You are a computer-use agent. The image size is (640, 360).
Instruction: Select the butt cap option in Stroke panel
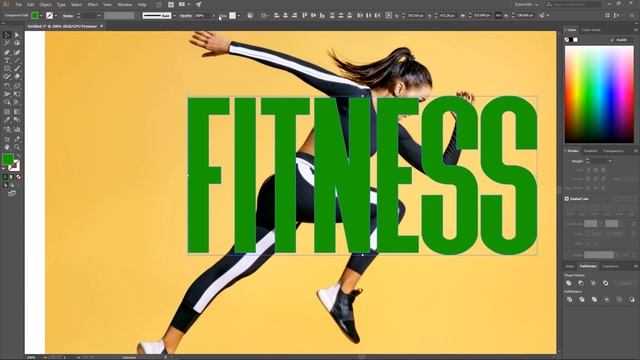[x=588, y=170]
